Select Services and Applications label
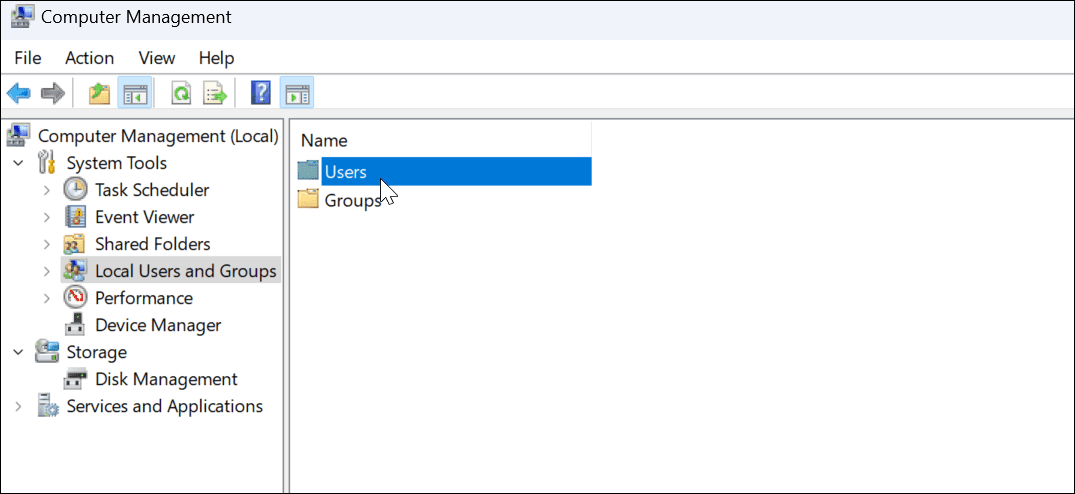Image resolution: width=1075 pixels, height=494 pixels. tap(165, 406)
